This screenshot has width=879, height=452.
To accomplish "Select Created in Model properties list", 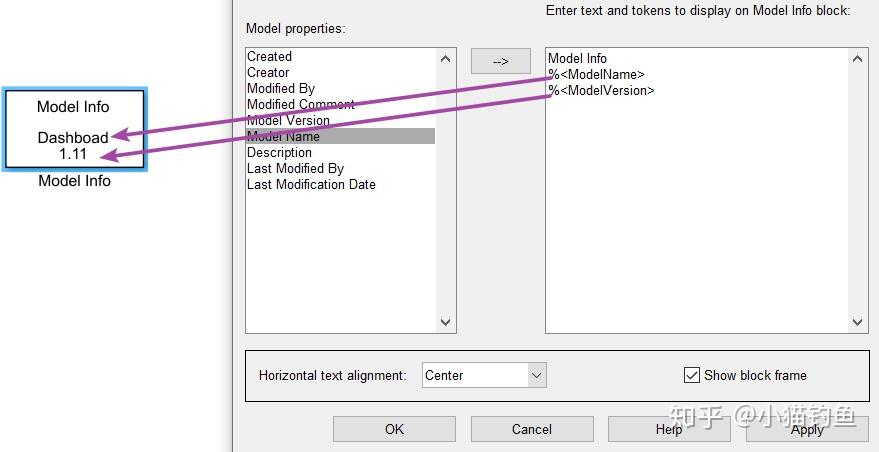I will pyautogui.click(x=270, y=57).
